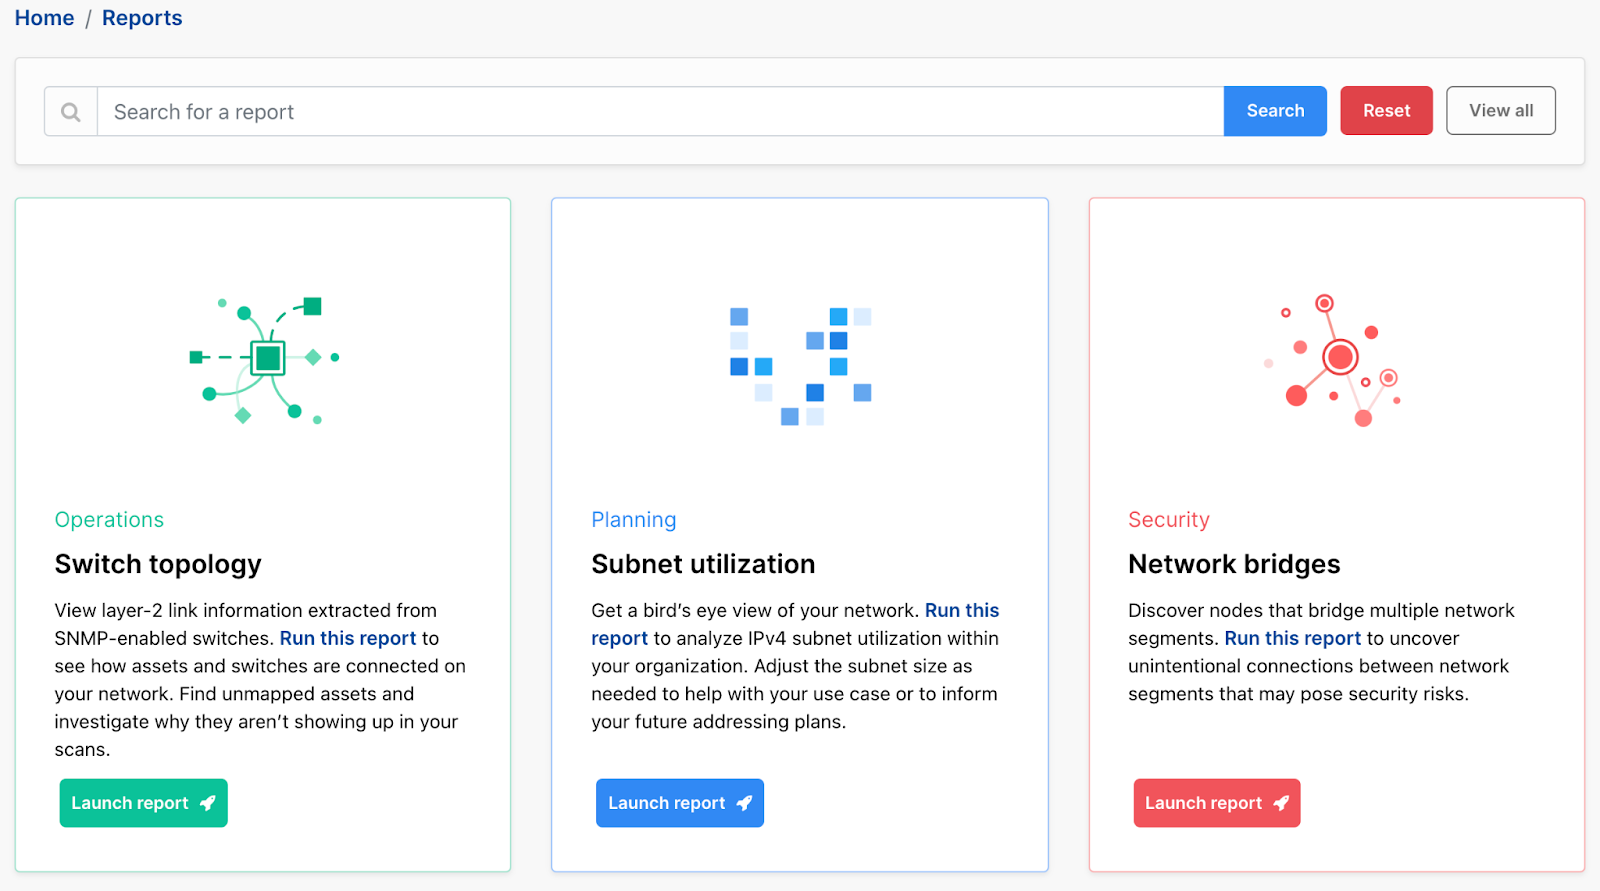Open the Home breadcrumb link

click(x=44, y=17)
